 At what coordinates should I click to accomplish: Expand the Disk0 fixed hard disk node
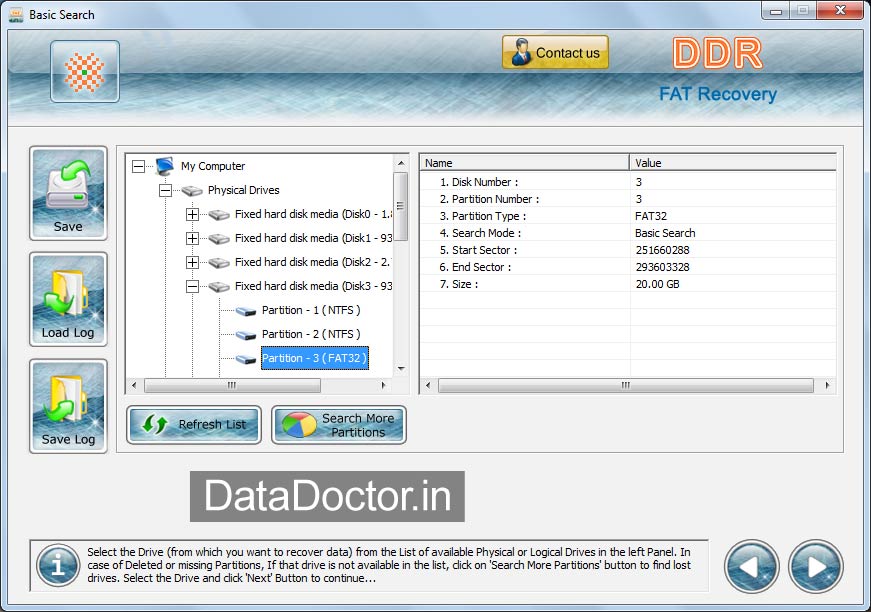(192, 214)
